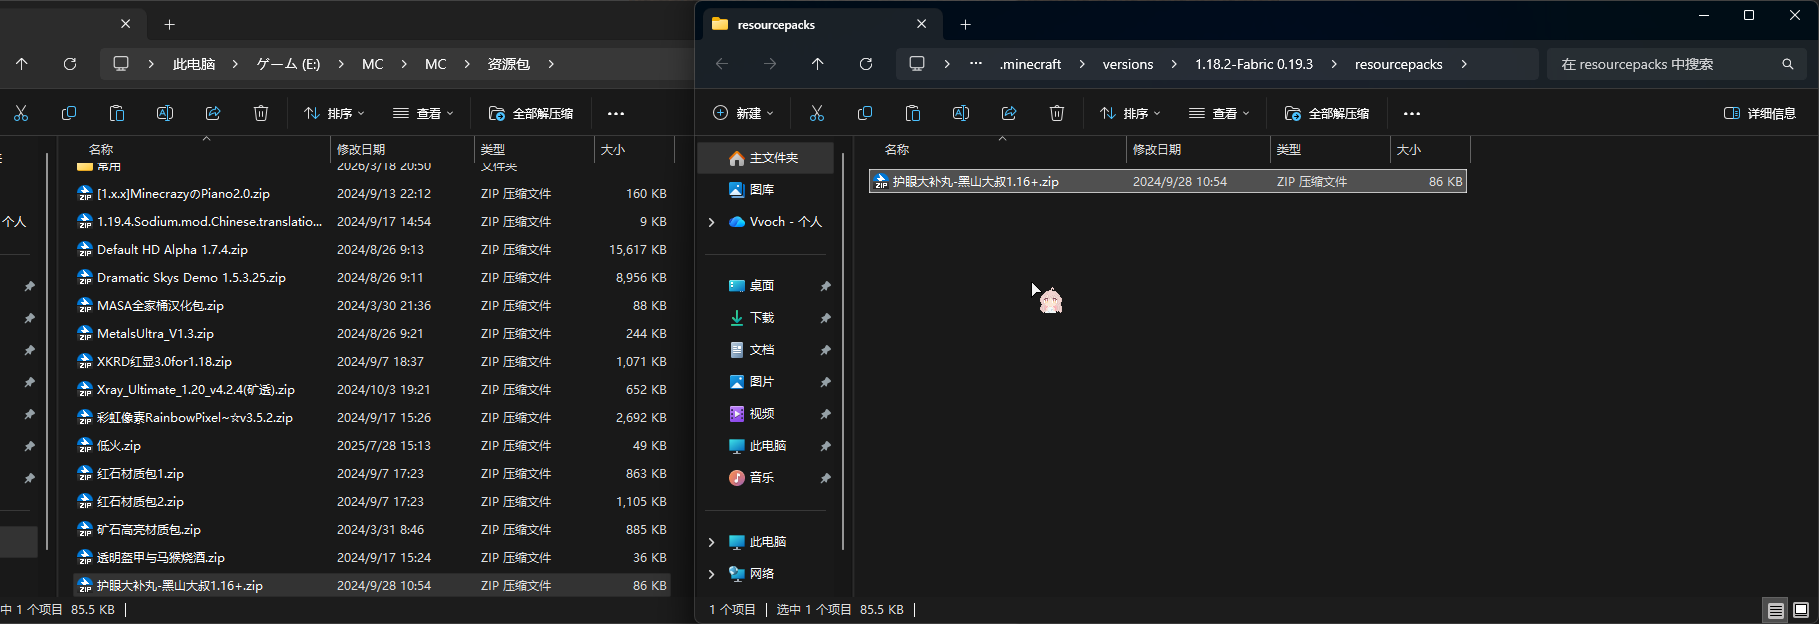
Task: Click Share icon in resourcepacks window toolbar
Action: 1009,113
